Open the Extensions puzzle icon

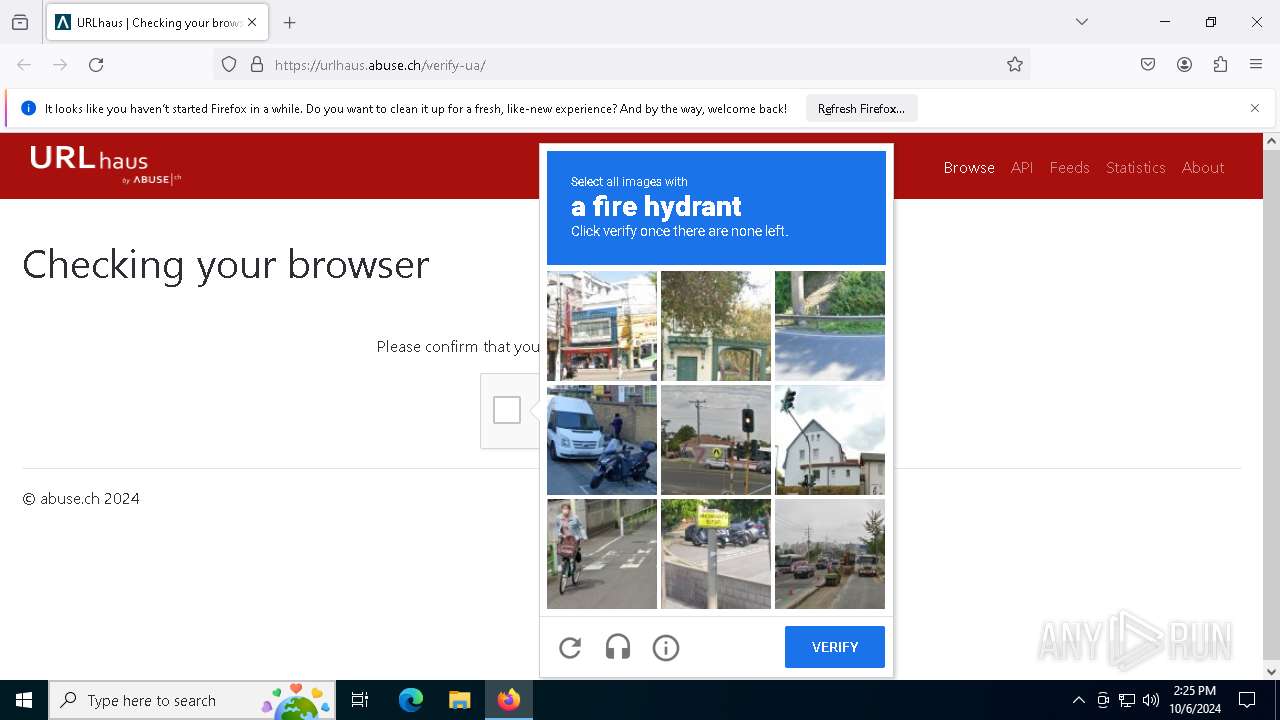point(1220,65)
